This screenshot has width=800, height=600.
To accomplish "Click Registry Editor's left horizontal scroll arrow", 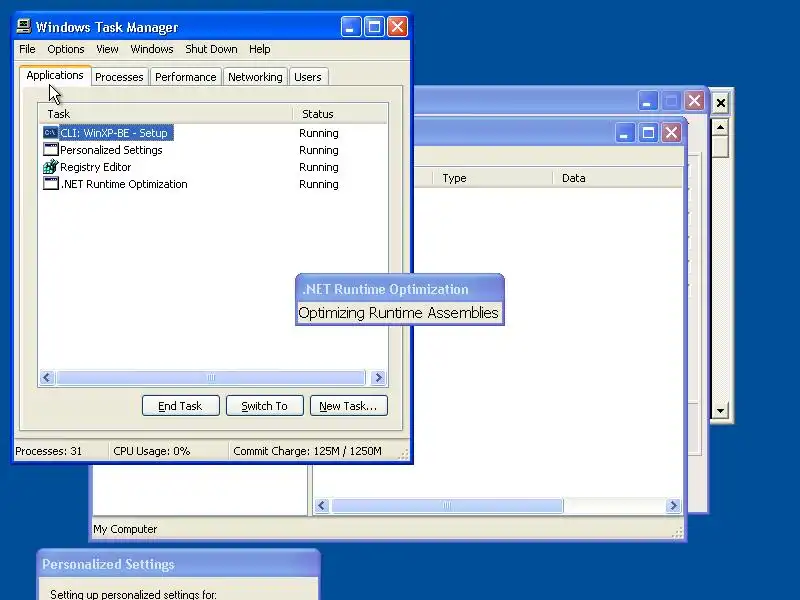I will [321, 506].
